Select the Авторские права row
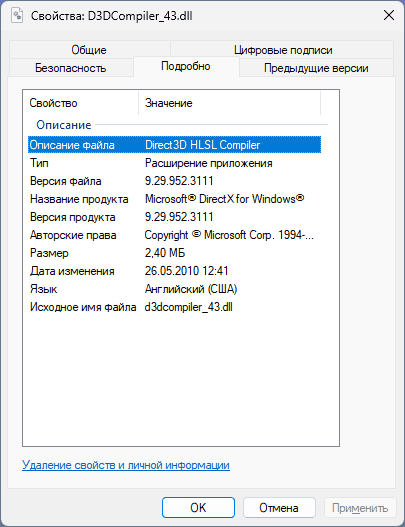 (174, 235)
